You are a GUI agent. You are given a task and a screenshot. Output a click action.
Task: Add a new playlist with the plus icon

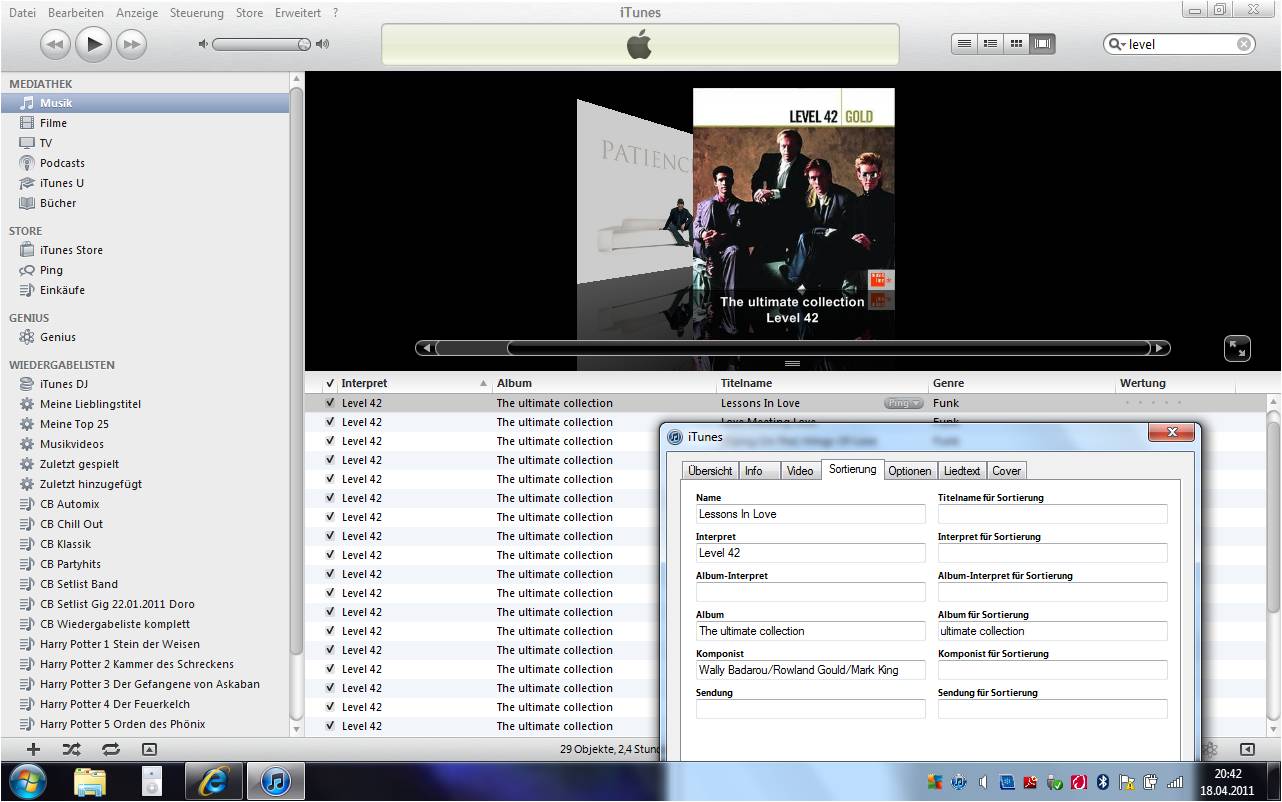pos(33,749)
